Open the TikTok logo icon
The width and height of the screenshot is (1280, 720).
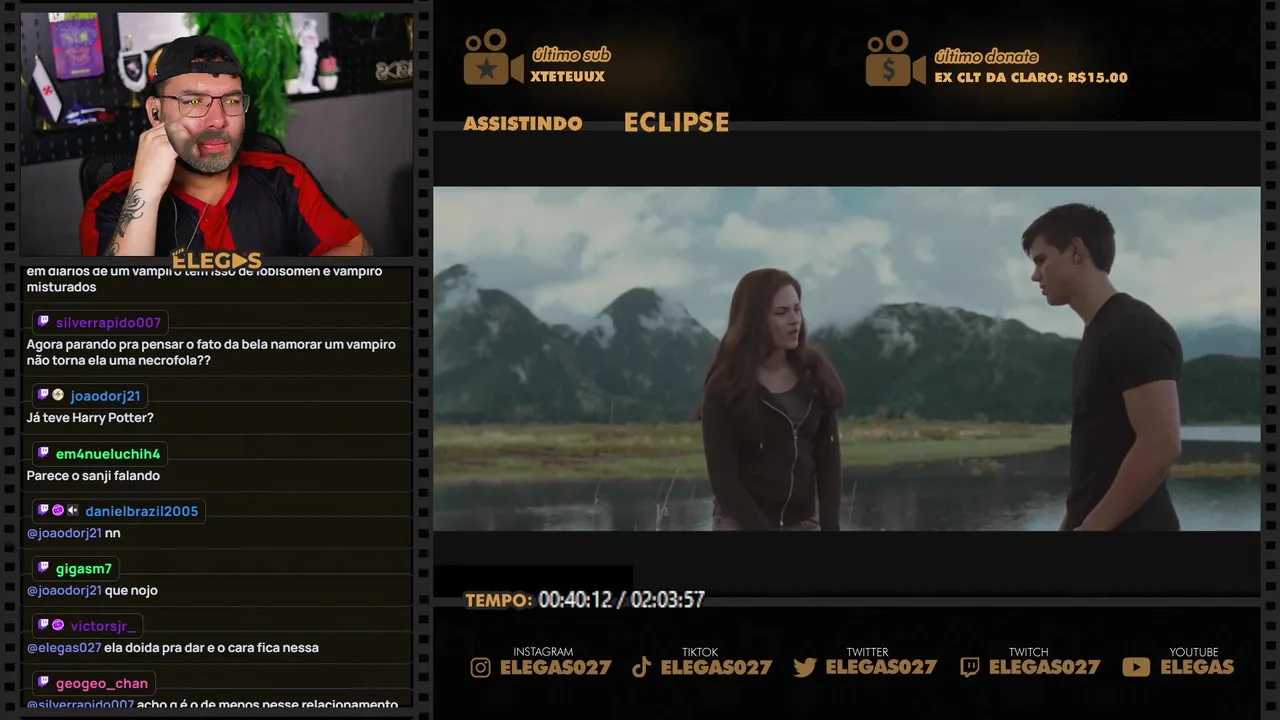coord(642,667)
